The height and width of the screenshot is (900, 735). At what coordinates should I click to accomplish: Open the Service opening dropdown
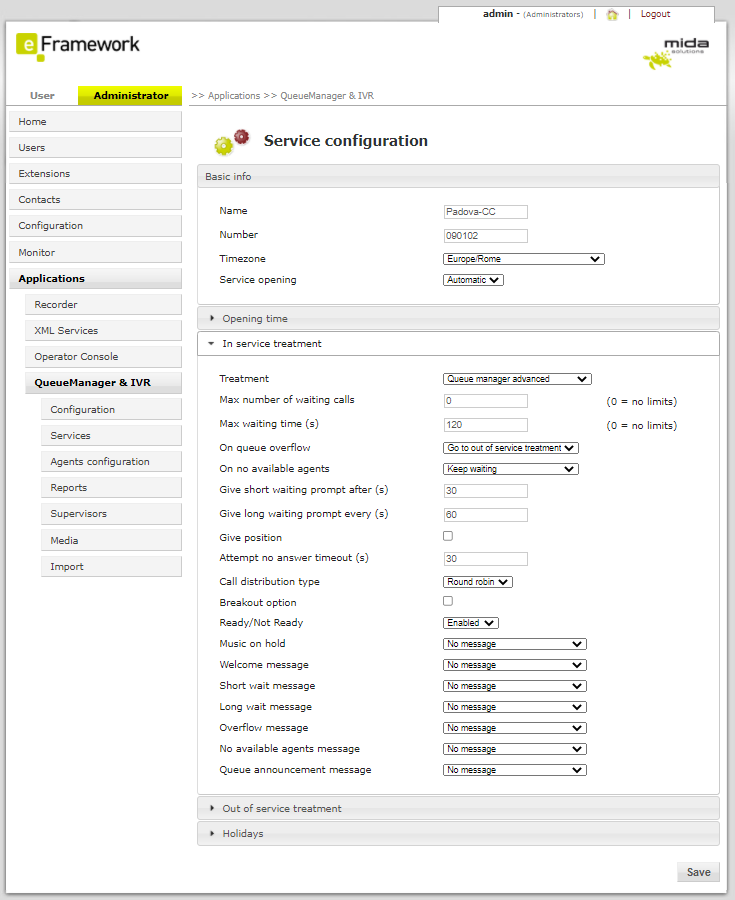point(473,280)
